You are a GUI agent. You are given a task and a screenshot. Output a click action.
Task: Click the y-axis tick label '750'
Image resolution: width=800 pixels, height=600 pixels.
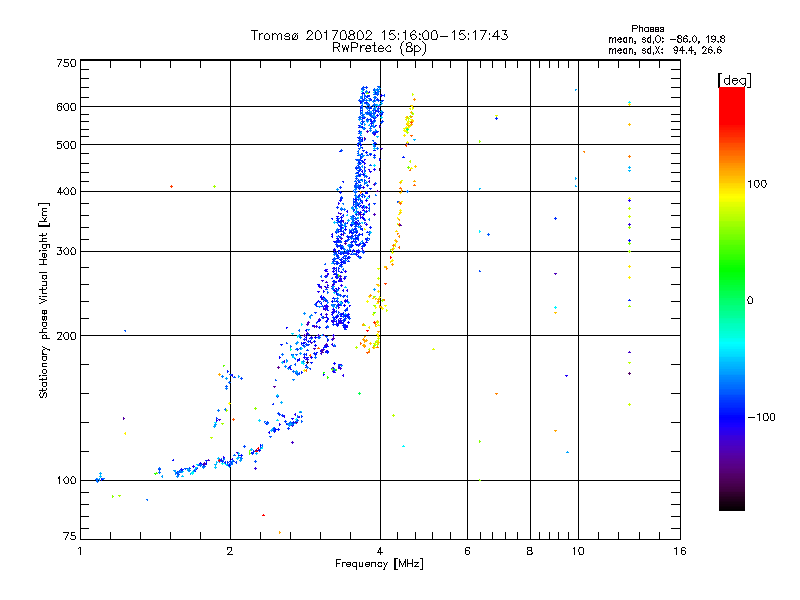coord(66,63)
